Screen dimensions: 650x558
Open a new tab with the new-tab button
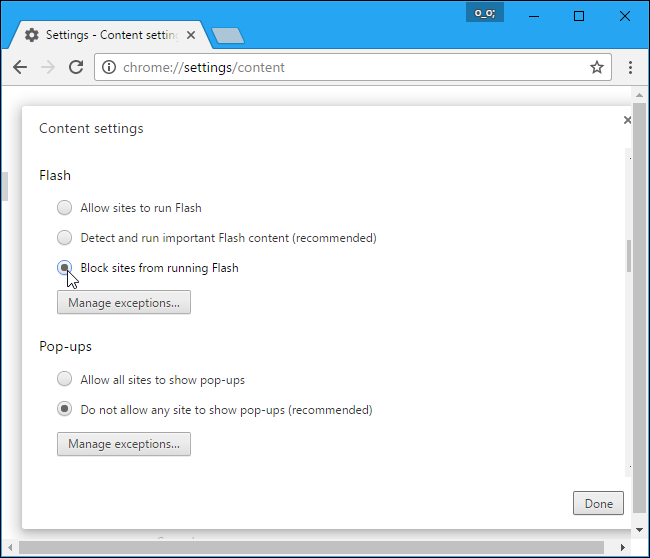pyautogui.click(x=228, y=35)
